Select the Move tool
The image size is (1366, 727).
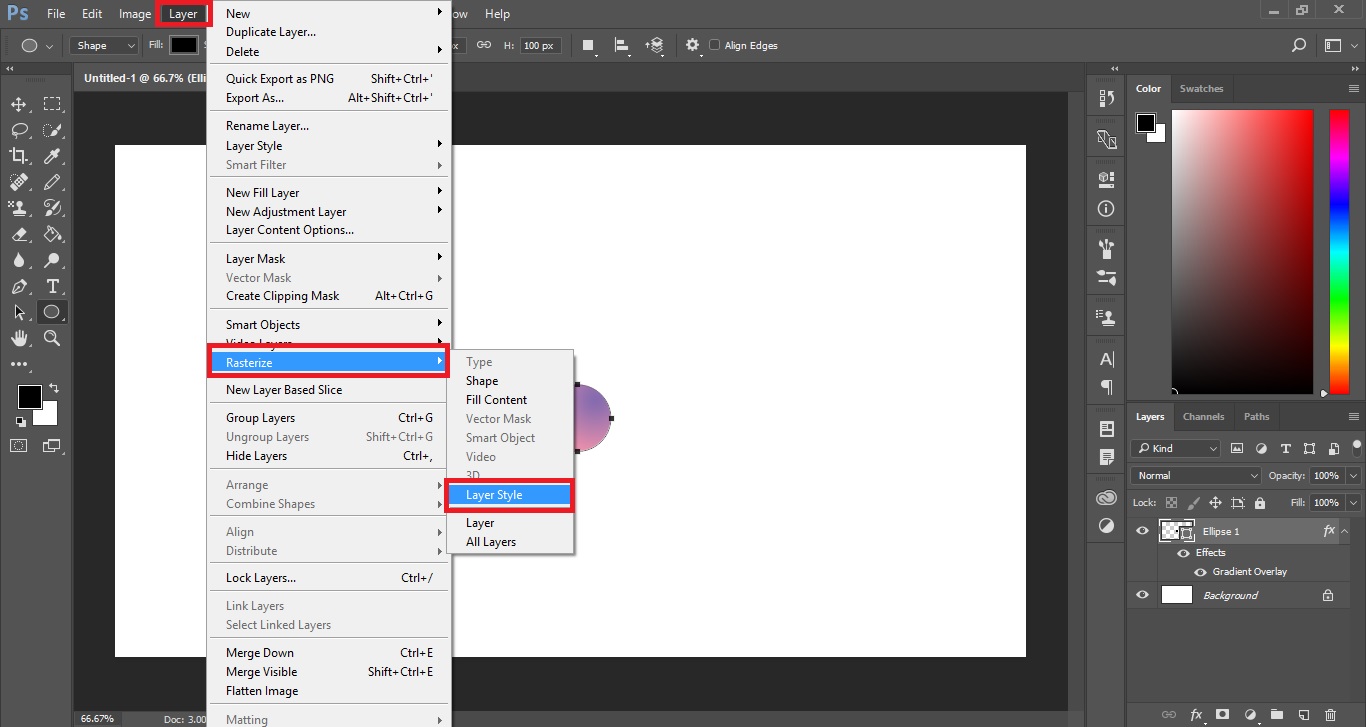coord(19,104)
